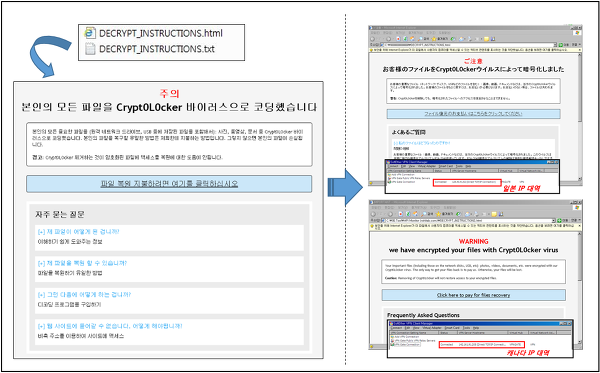Image resolution: width=600 pixels, height=373 pixels.
Task: Close the information bar in WARNING-page browser
Action: coord(579,226)
